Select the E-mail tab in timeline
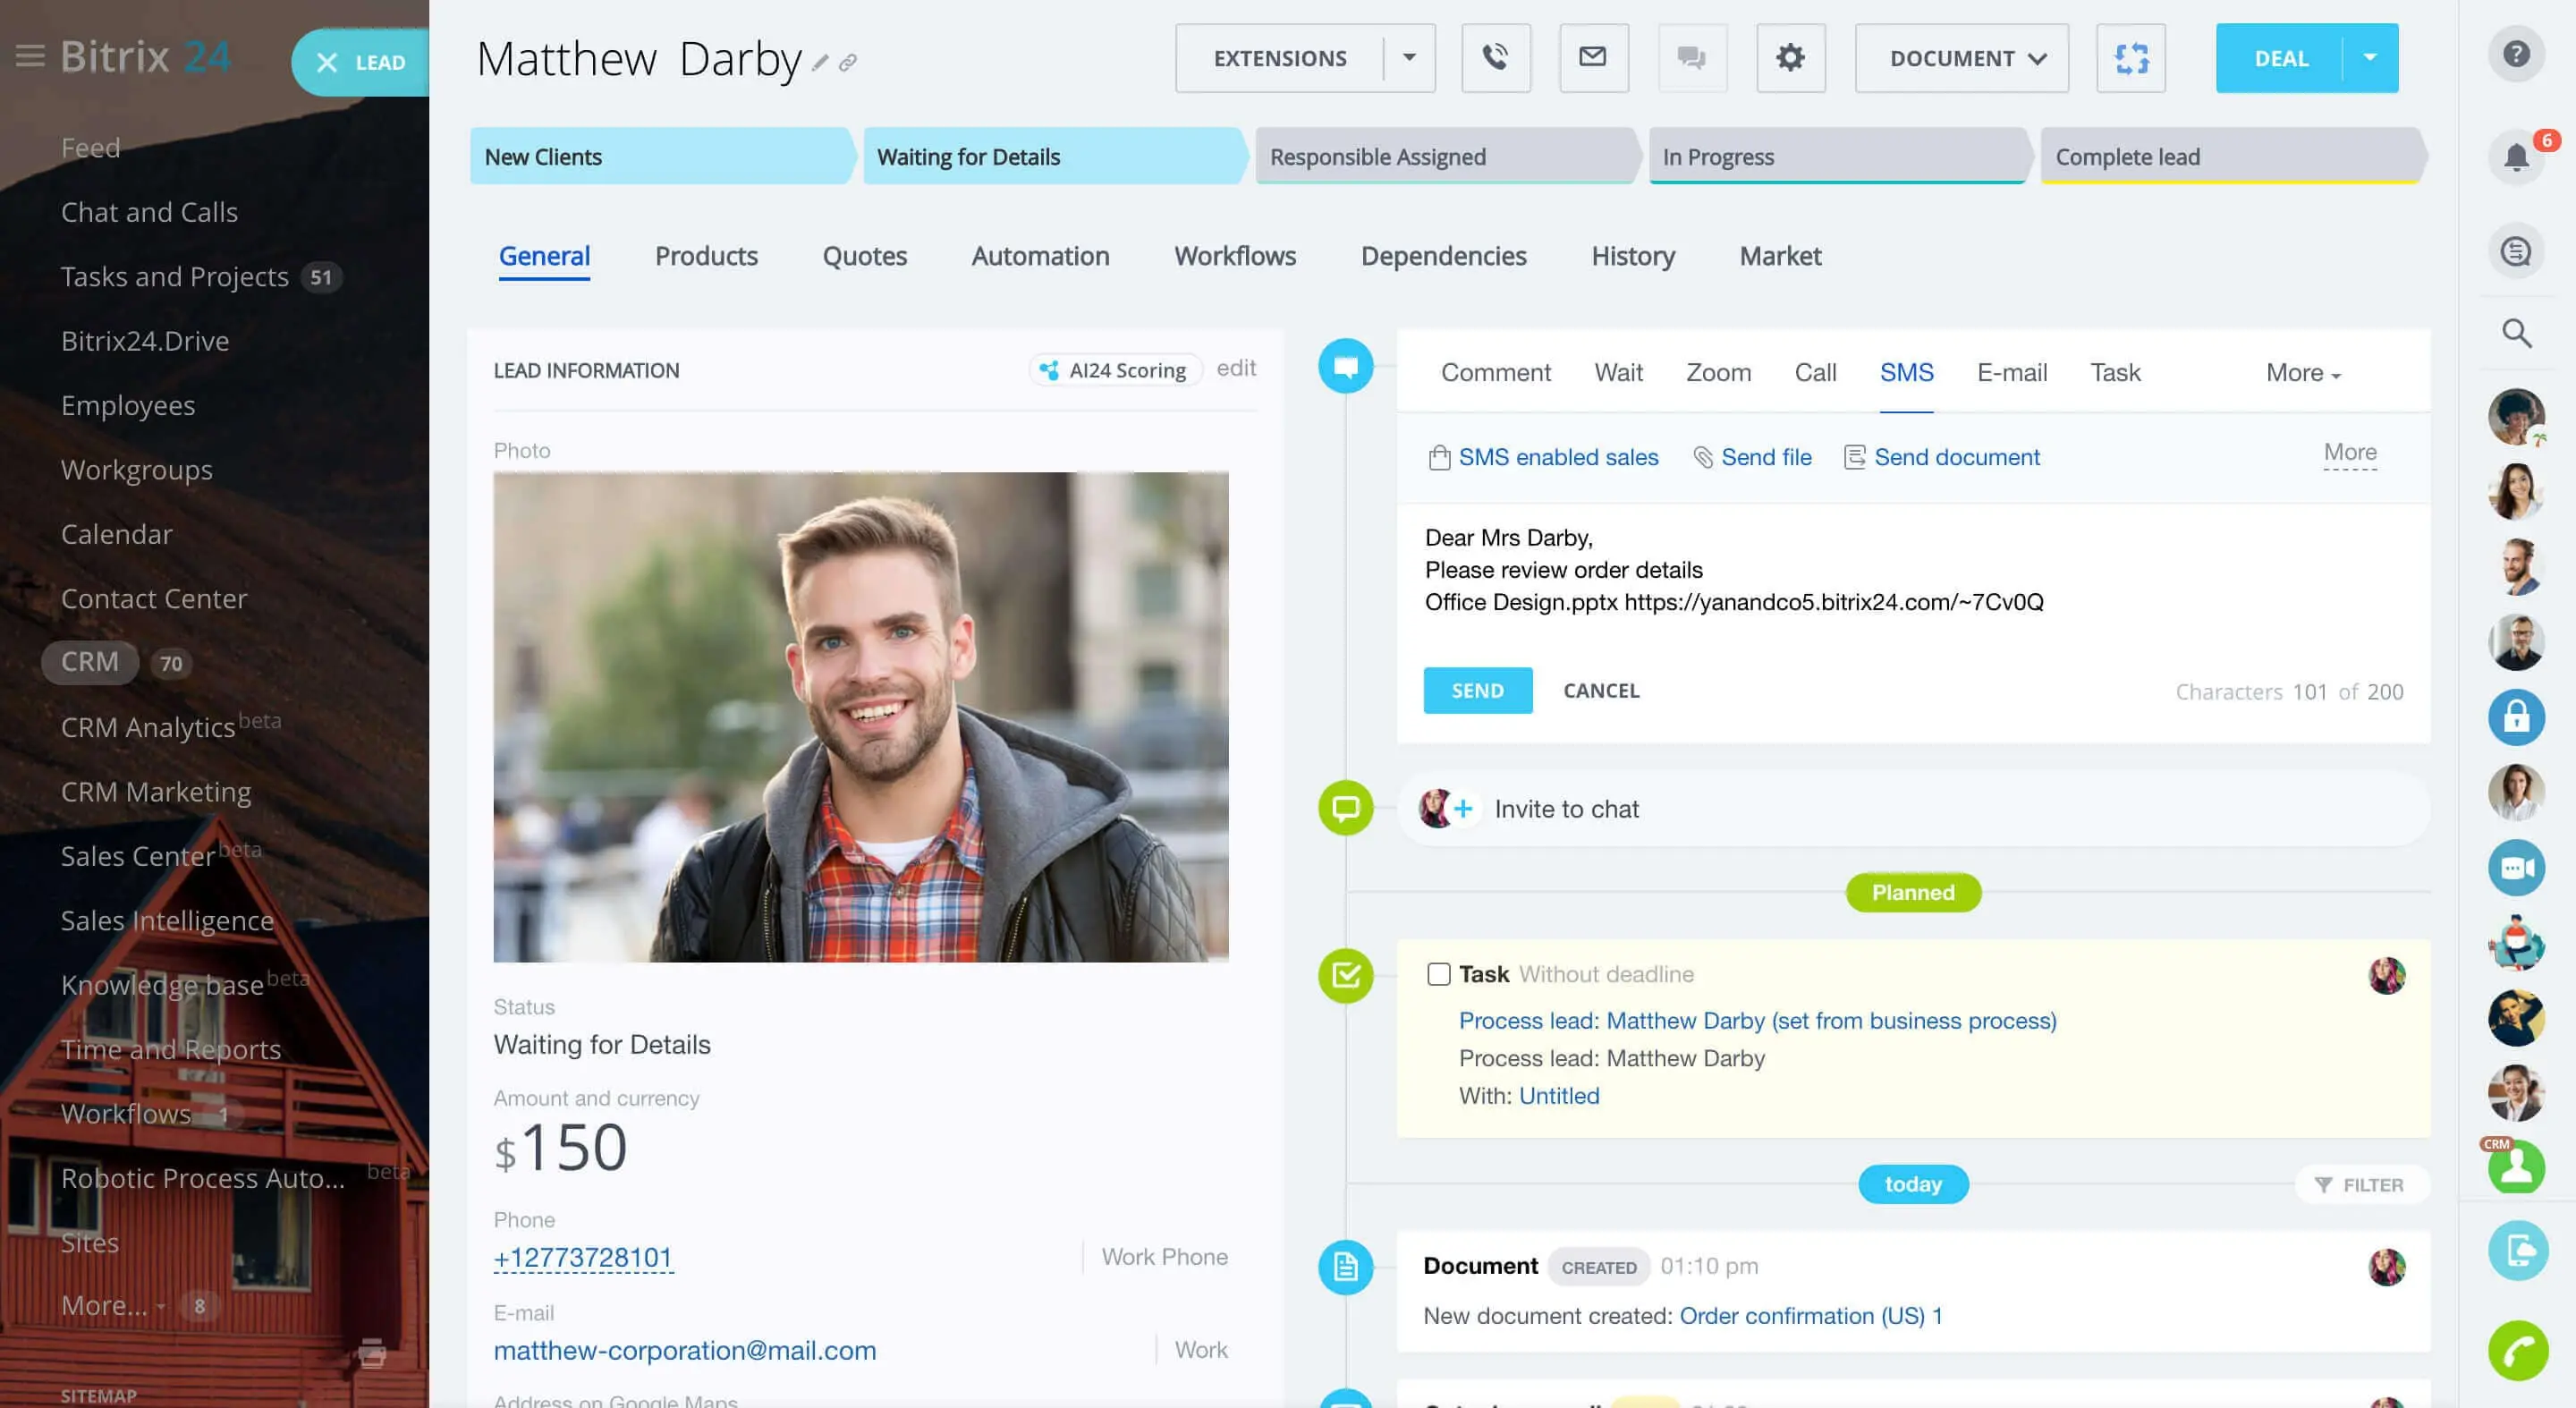 (x=2011, y=373)
